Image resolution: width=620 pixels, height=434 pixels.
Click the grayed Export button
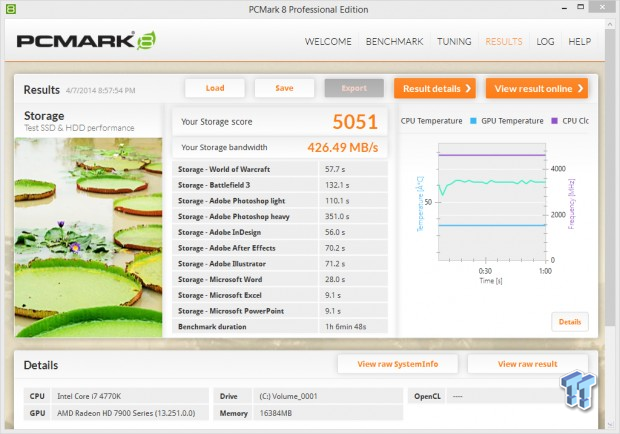(354, 88)
